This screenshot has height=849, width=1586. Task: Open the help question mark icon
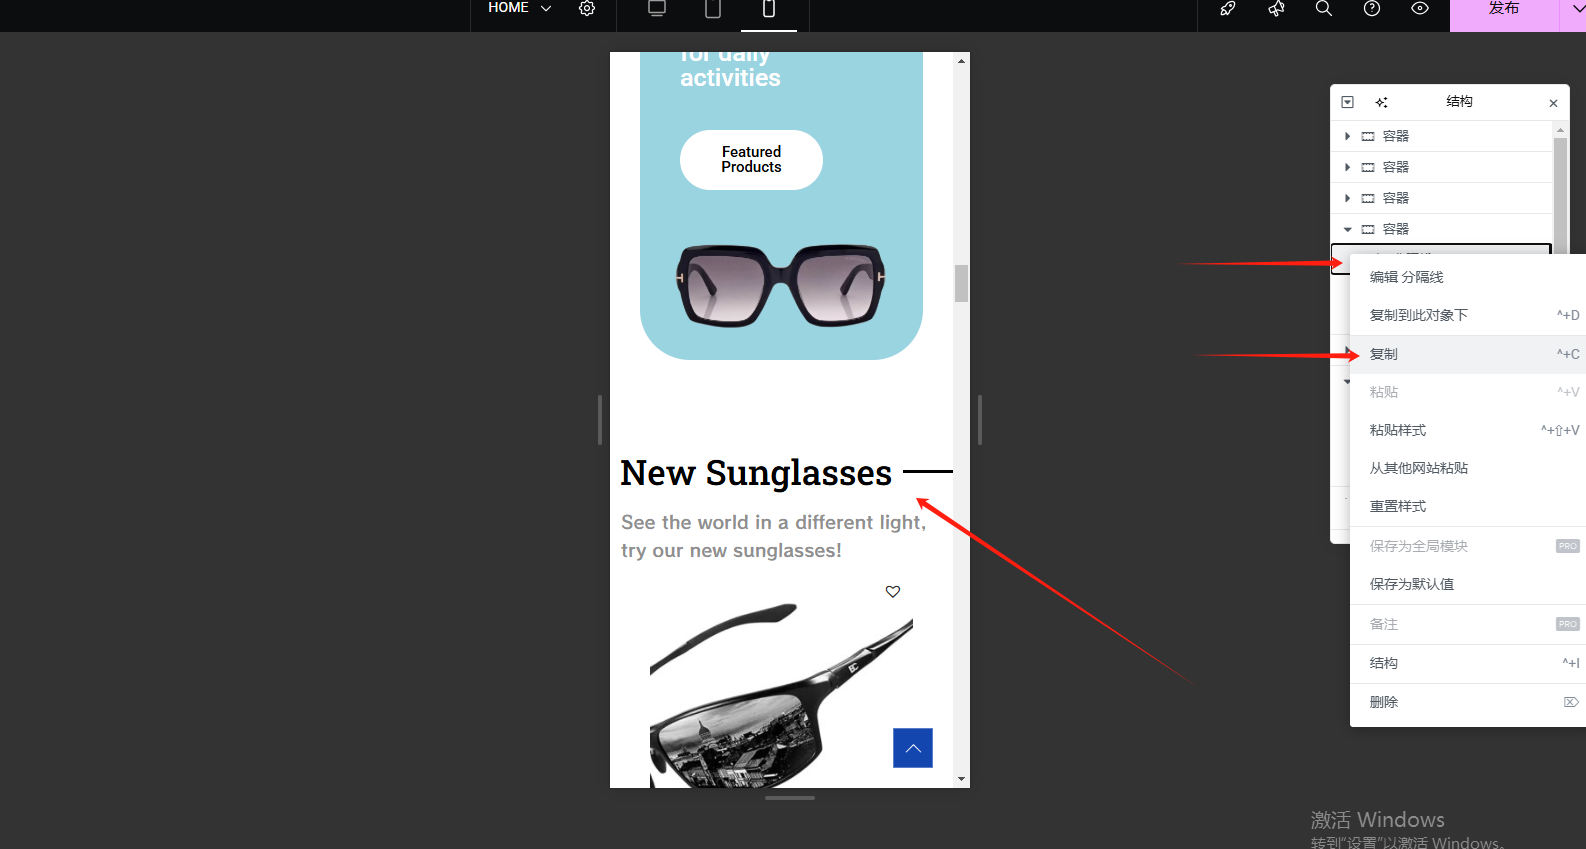pos(1372,9)
